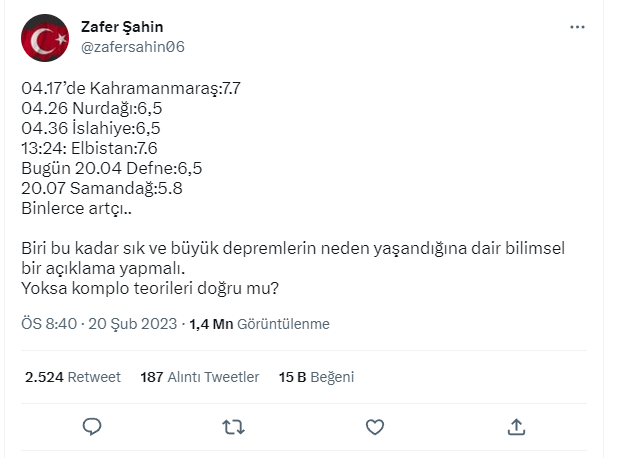Click the Kahramanmaraş:7.7 text line
The image size is (620, 458).
[x=131, y=88]
